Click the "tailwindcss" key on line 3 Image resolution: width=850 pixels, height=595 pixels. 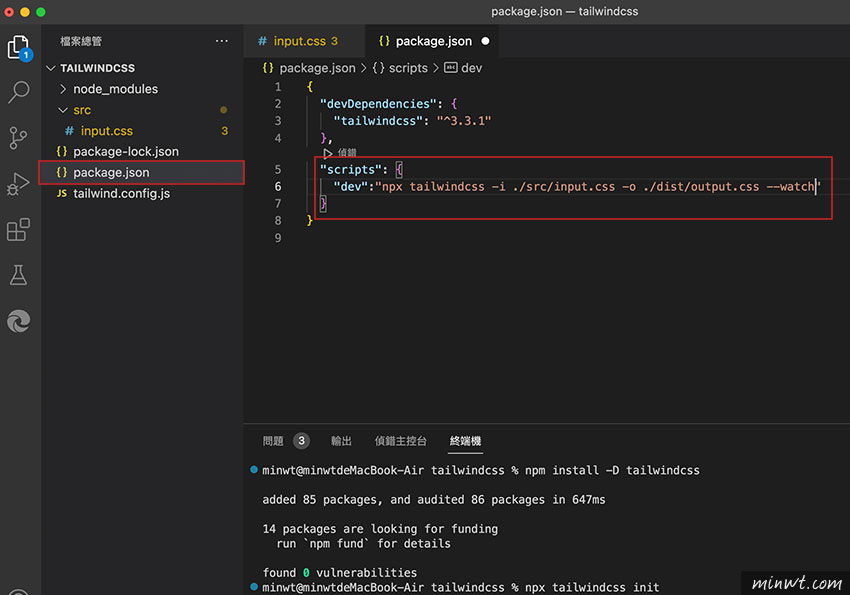(x=378, y=120)
